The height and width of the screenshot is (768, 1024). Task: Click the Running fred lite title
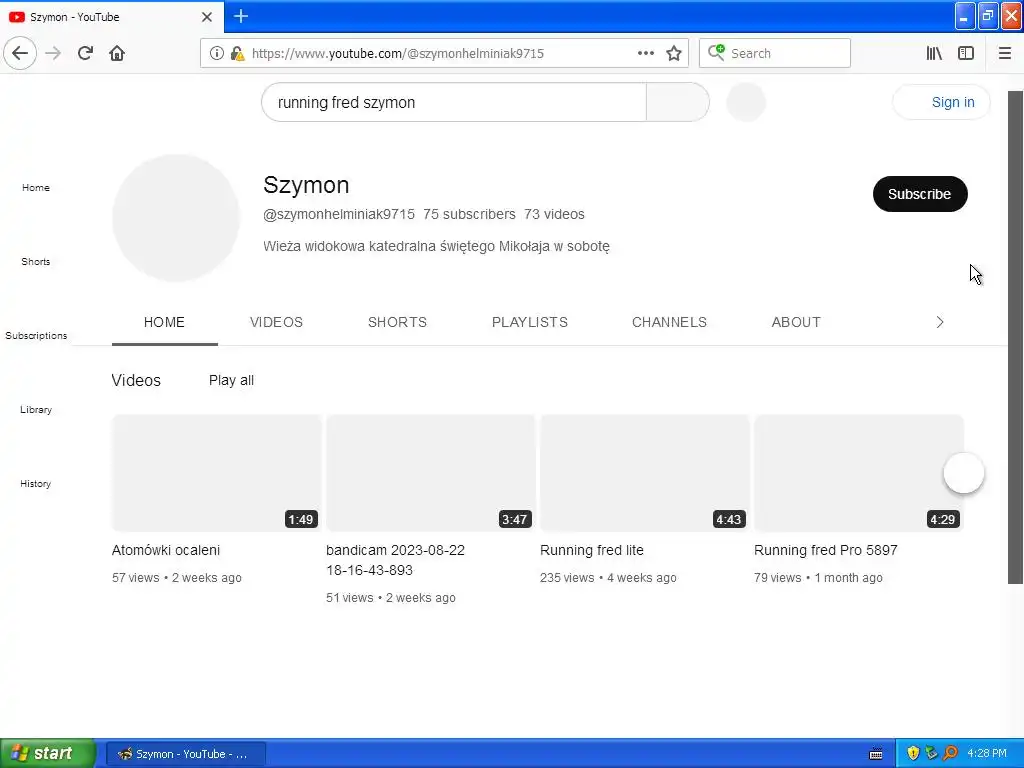point(592,551)
